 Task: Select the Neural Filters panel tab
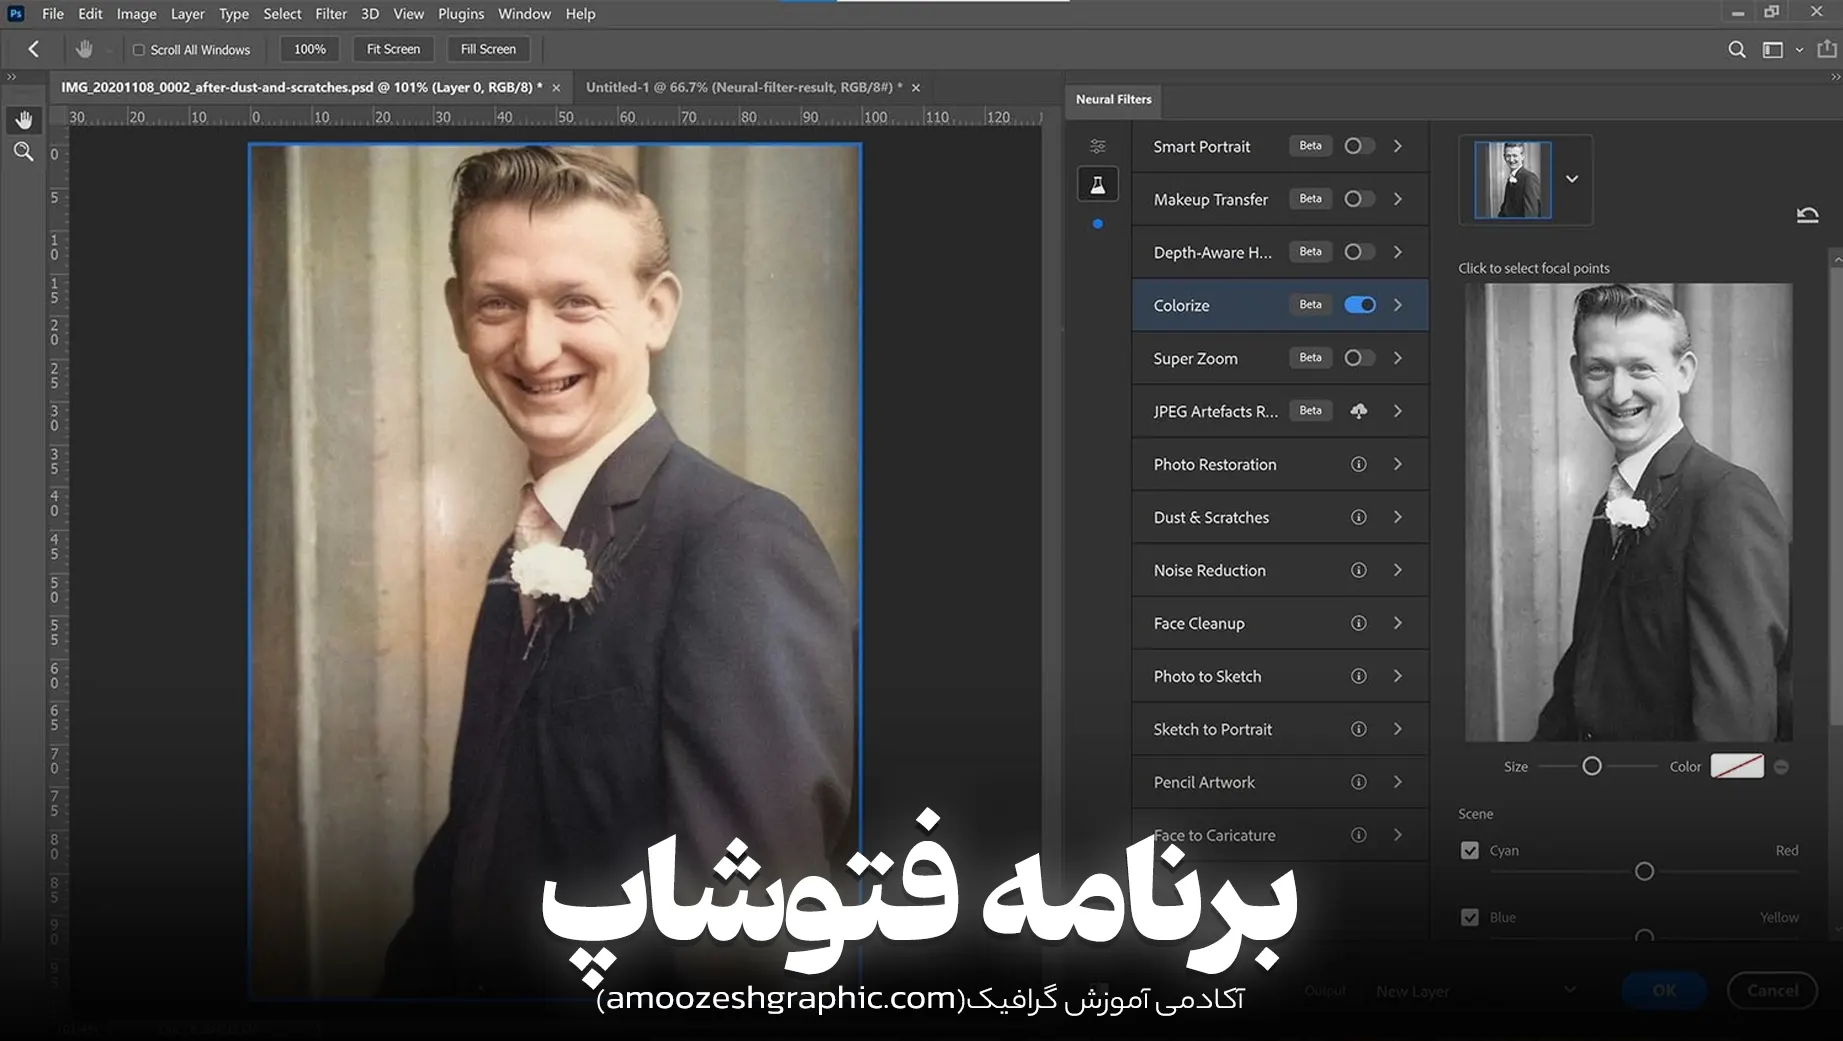[1114, 99]
